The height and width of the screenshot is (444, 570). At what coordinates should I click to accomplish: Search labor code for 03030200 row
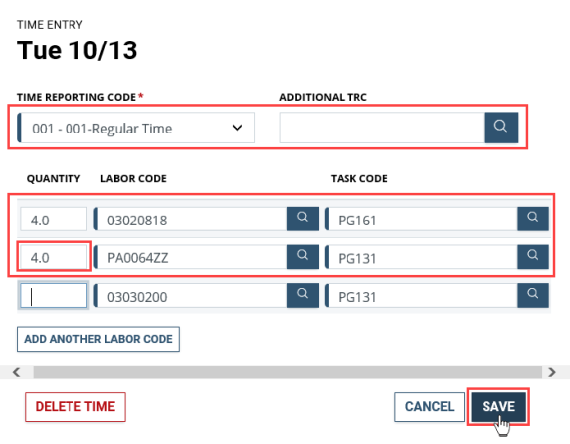coord(302,295)
